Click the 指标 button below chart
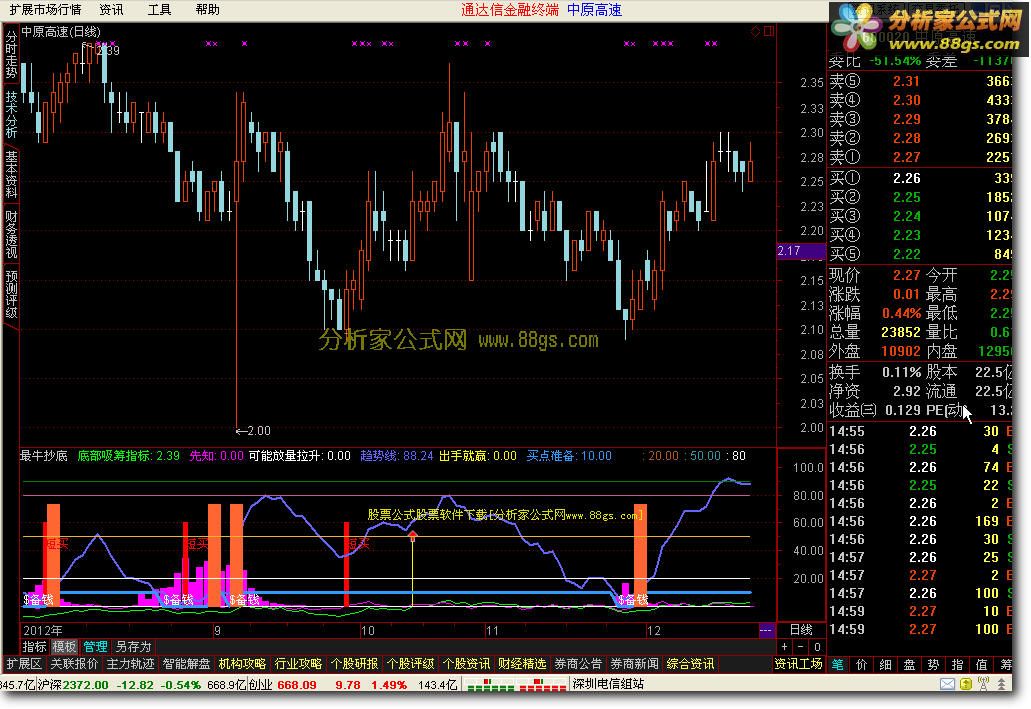This screenshot has width=1031, height=709. 34,647
